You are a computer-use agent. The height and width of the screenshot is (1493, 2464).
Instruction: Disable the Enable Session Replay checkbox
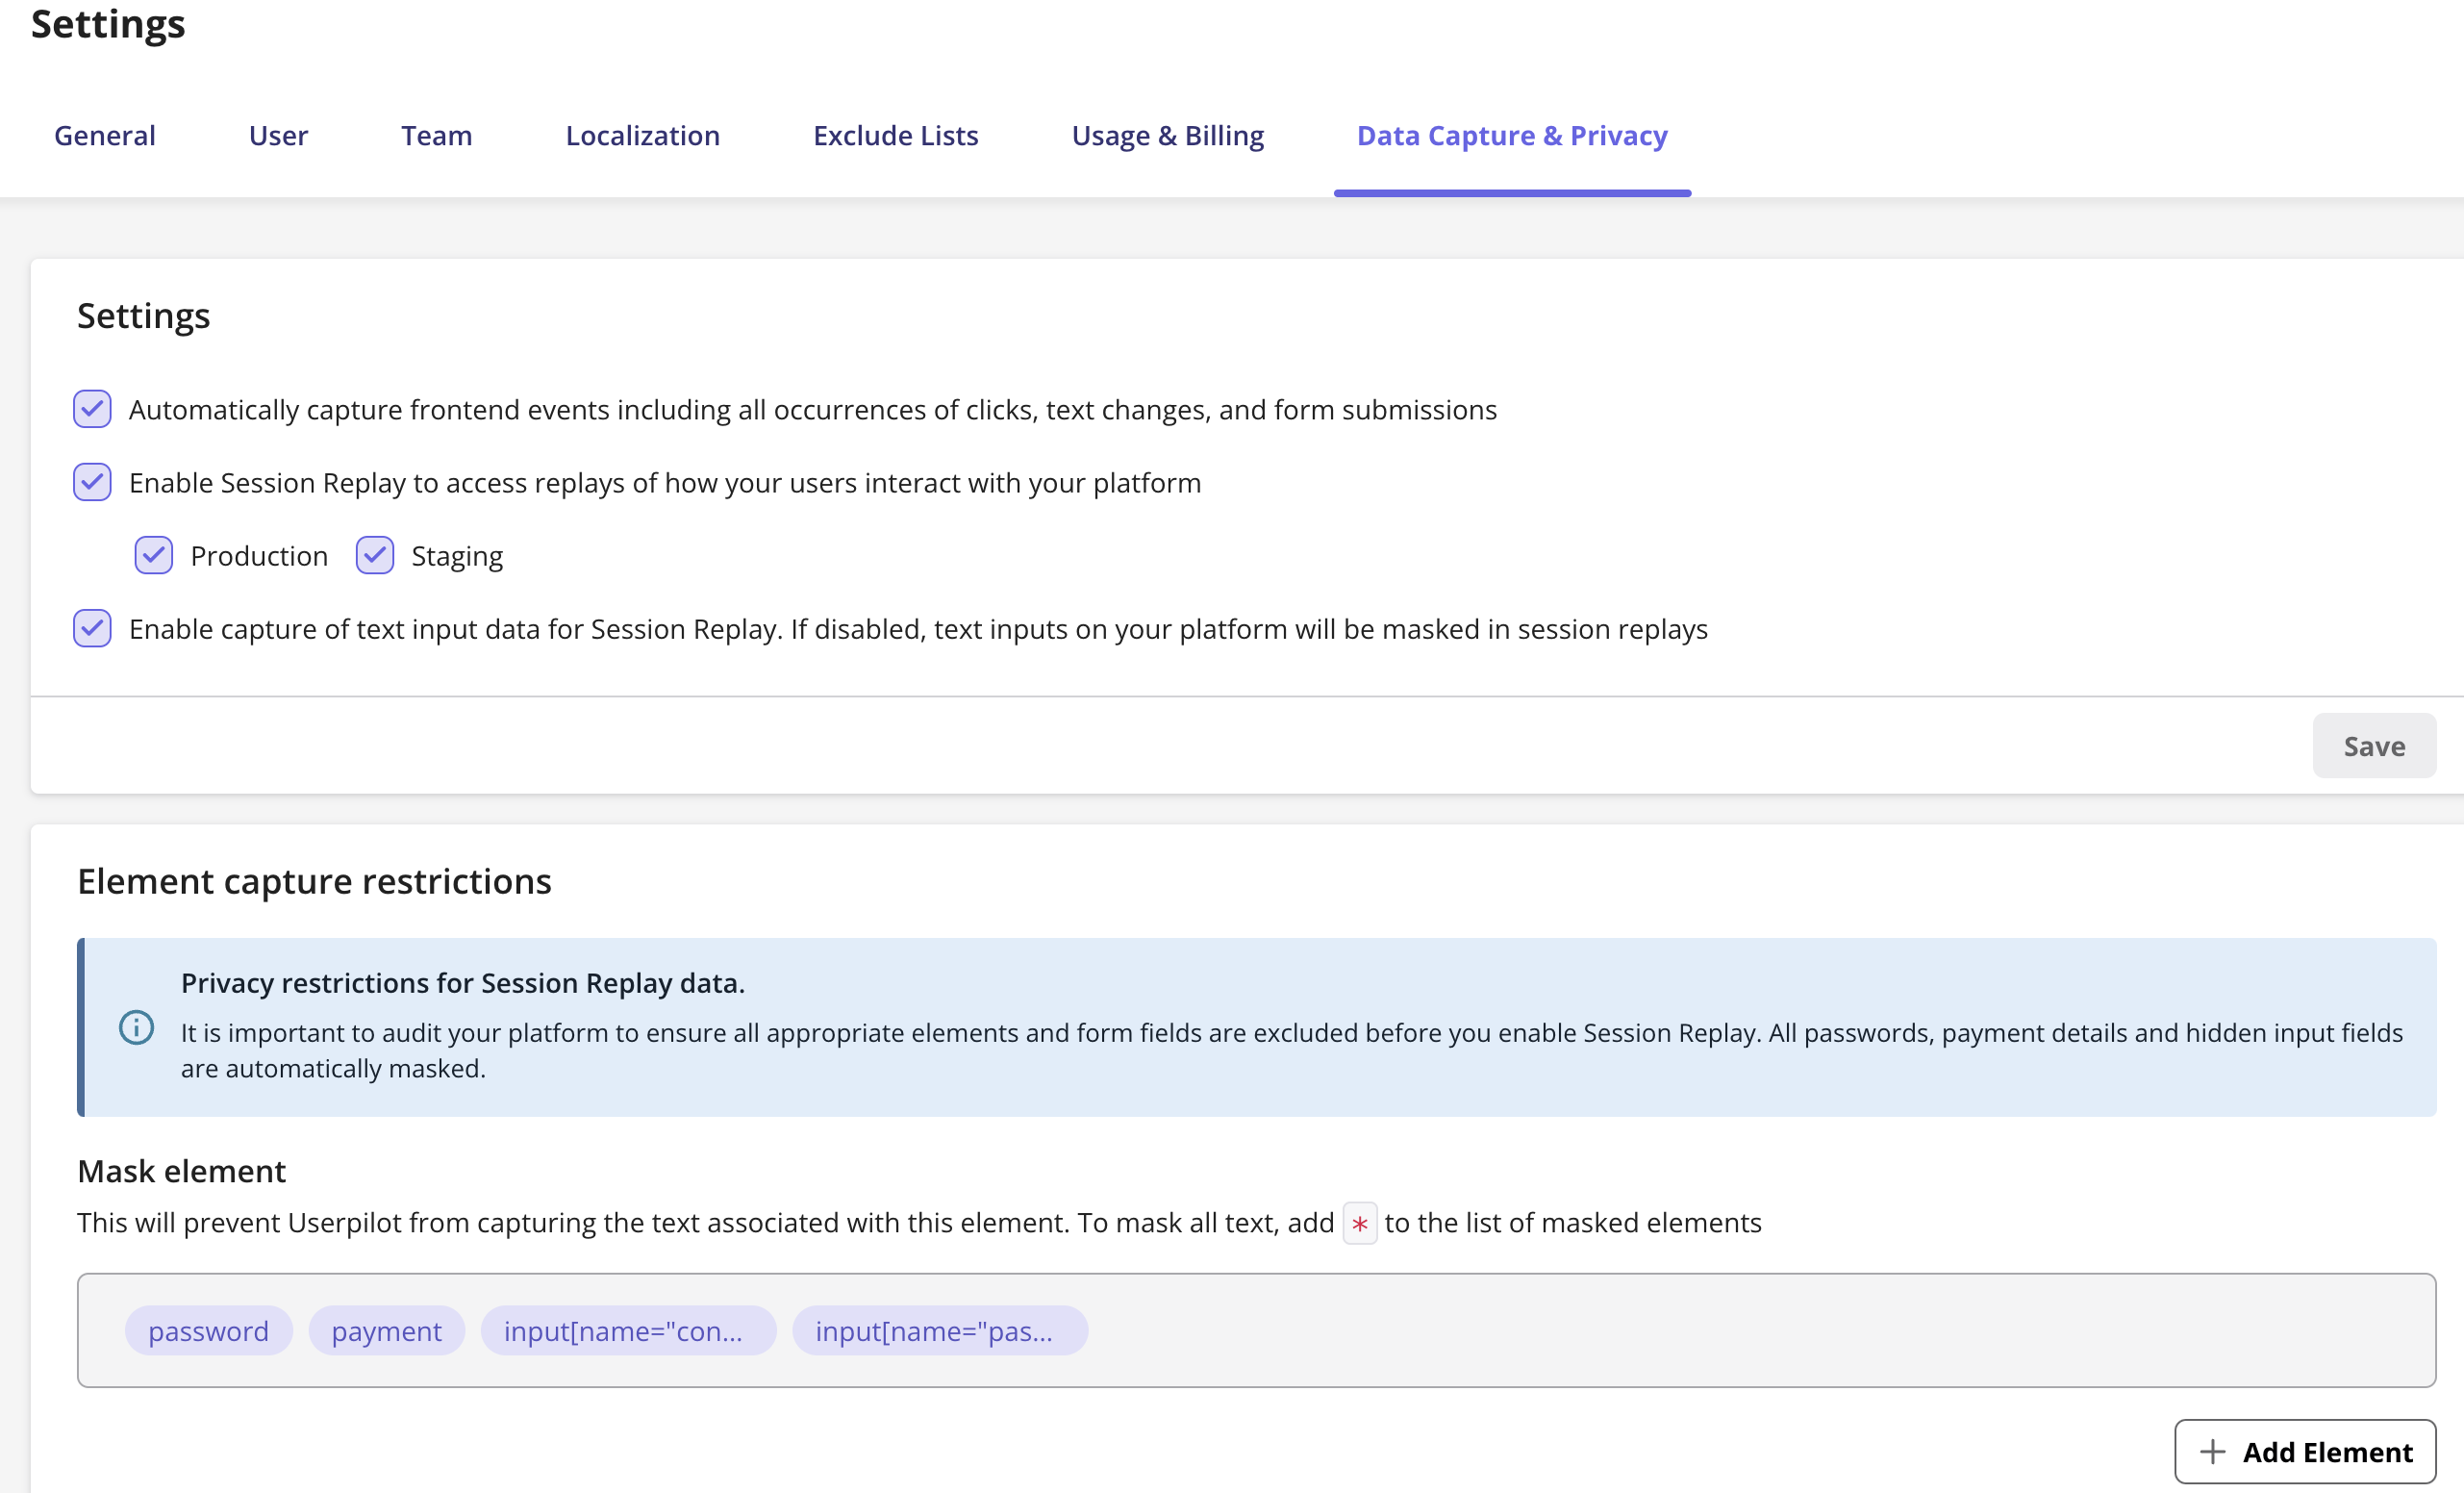tap(92, 482)
